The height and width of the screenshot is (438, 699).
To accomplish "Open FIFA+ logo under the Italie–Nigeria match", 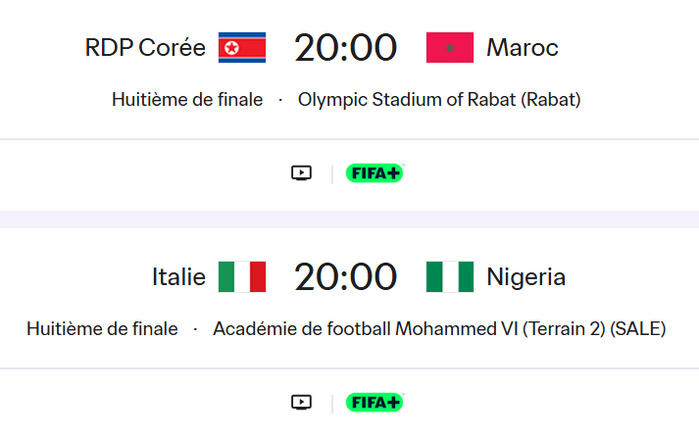I will [x=374, y=402].
